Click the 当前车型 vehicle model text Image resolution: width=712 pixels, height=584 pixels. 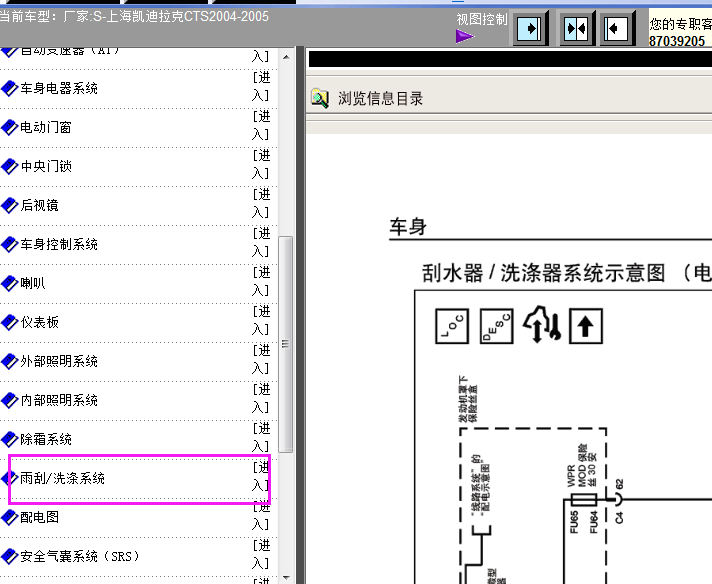click(x=134, y=17)
